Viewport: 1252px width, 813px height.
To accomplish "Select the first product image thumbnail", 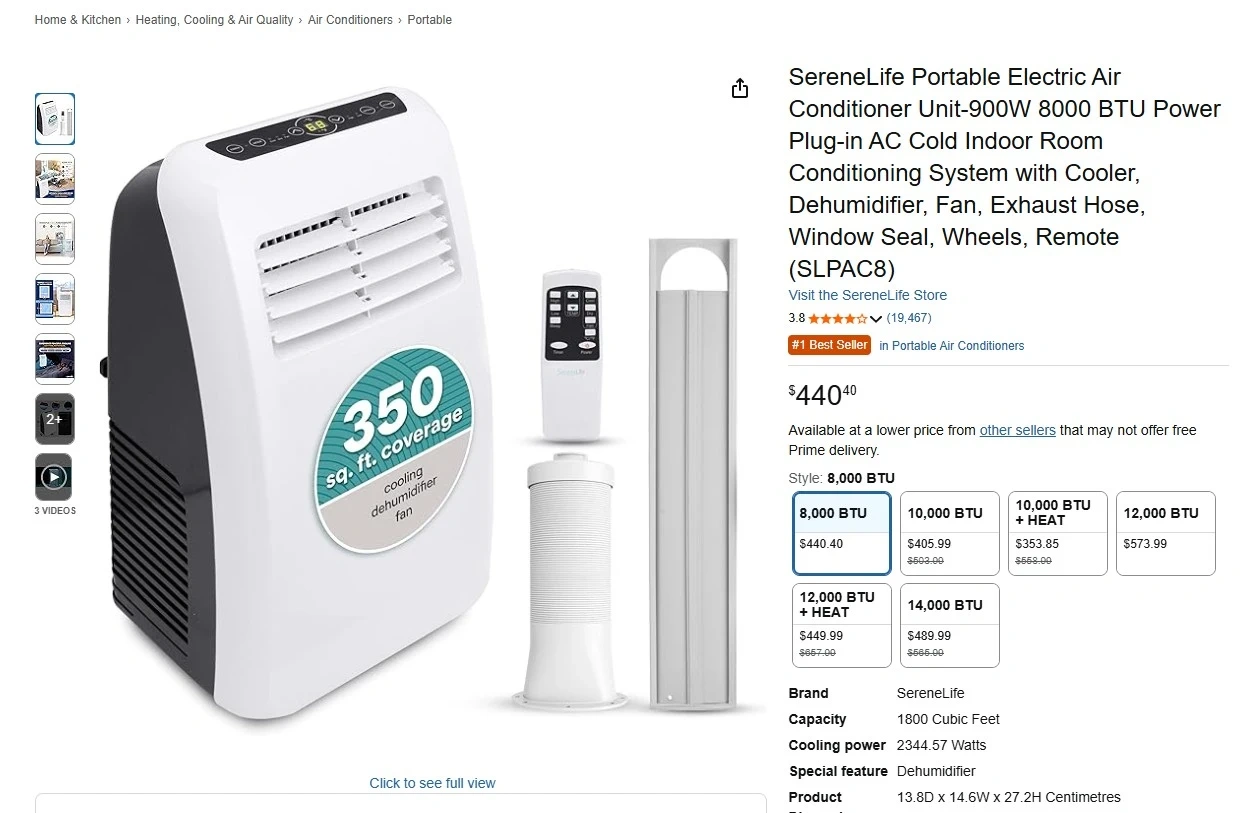I will tap(55, 119).
